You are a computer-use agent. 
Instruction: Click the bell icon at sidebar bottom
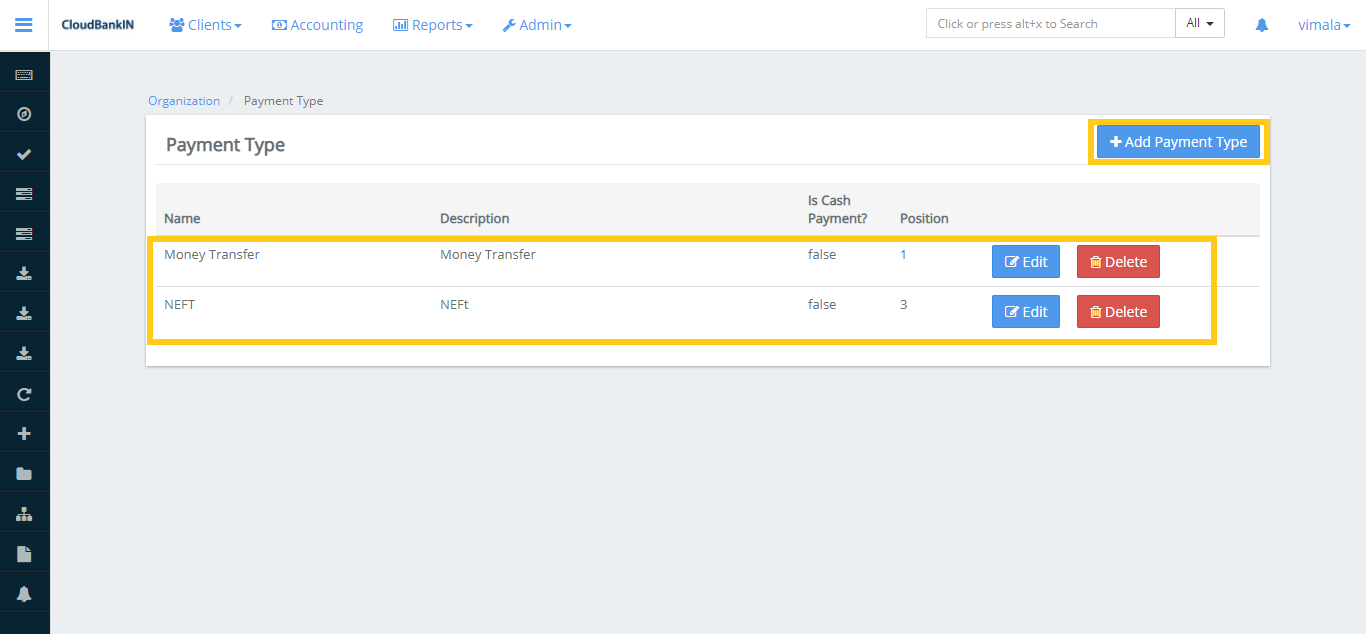click(x=24, y=592)
